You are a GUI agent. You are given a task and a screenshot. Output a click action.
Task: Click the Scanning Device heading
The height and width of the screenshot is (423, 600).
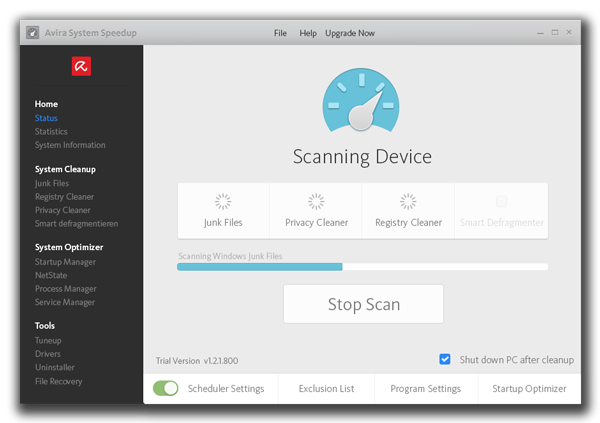coord(362,157)
